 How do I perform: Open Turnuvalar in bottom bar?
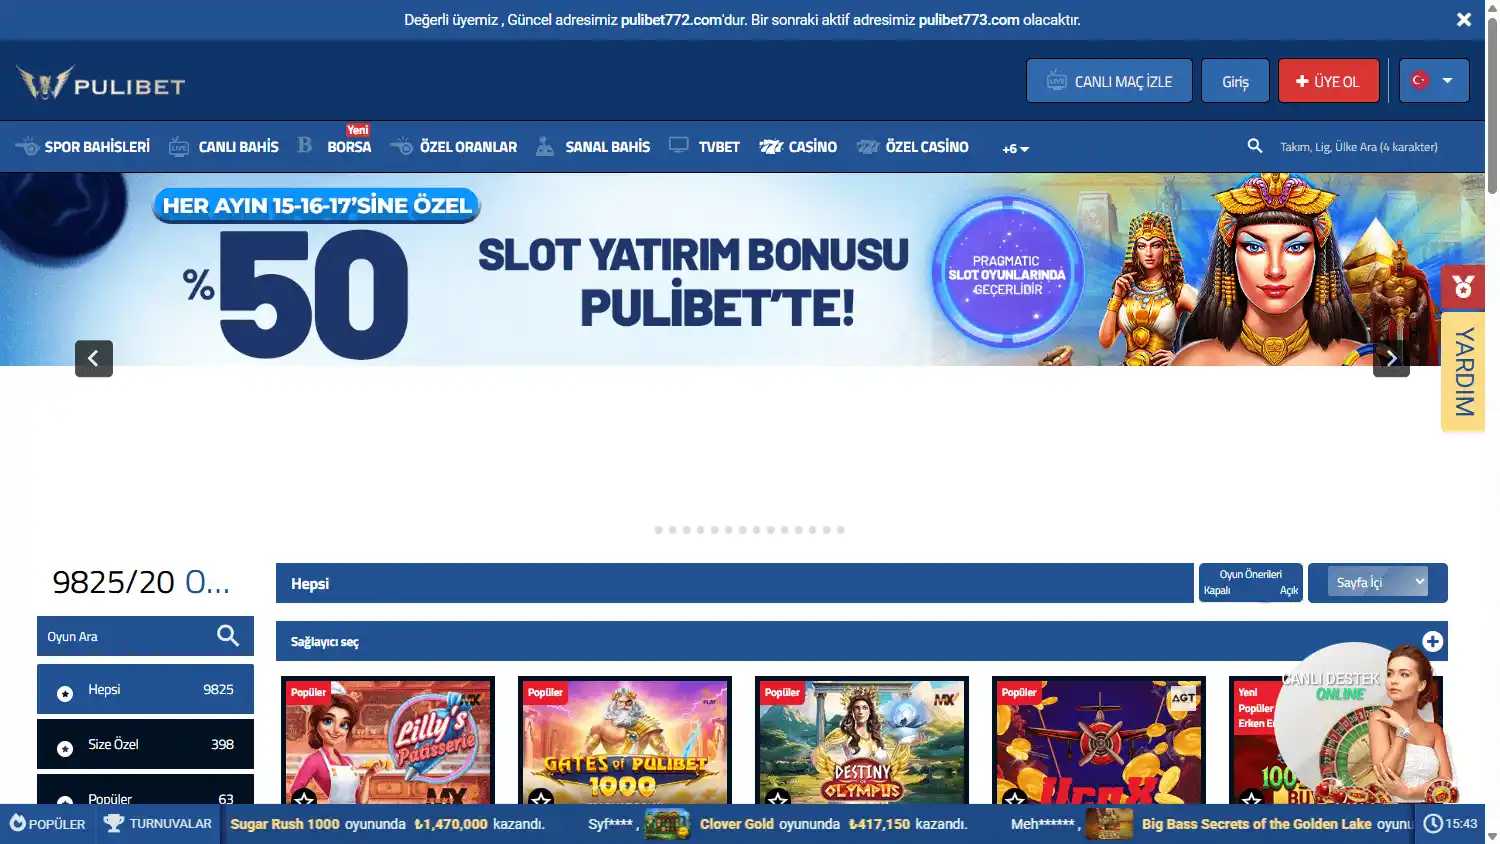click(158, 824)
